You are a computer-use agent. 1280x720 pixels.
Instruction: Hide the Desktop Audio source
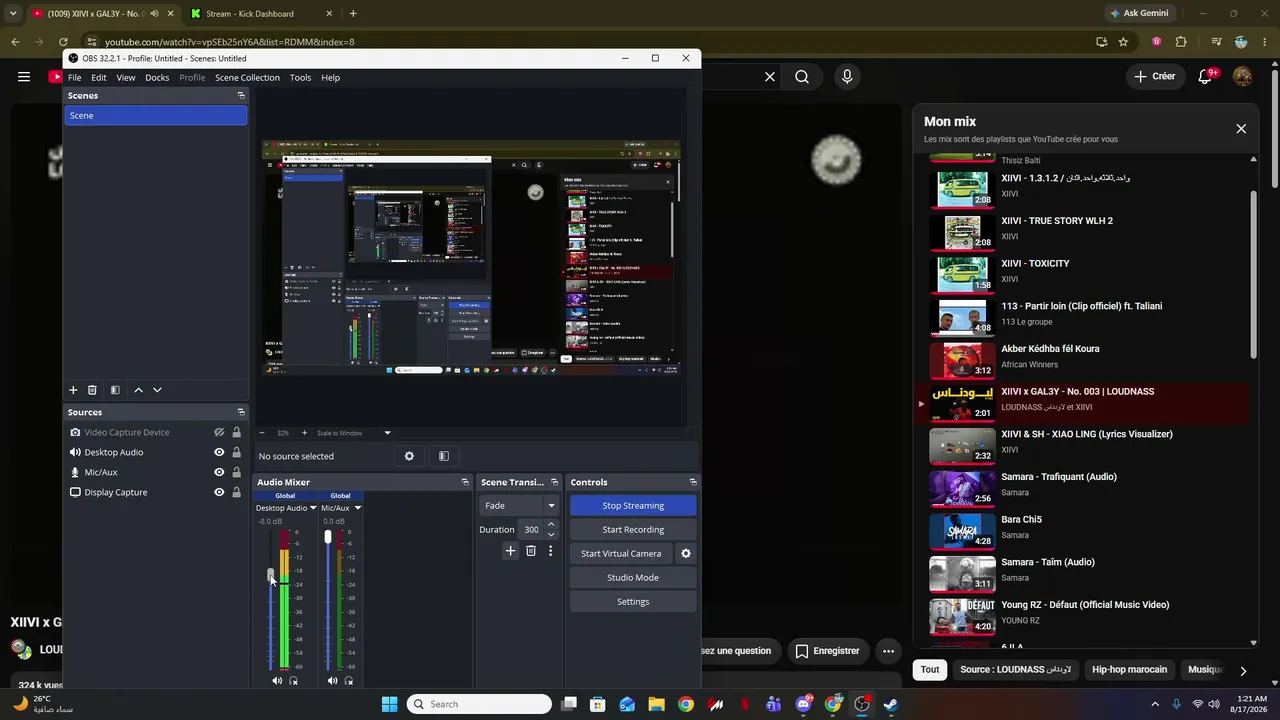(x=219, y=452)
